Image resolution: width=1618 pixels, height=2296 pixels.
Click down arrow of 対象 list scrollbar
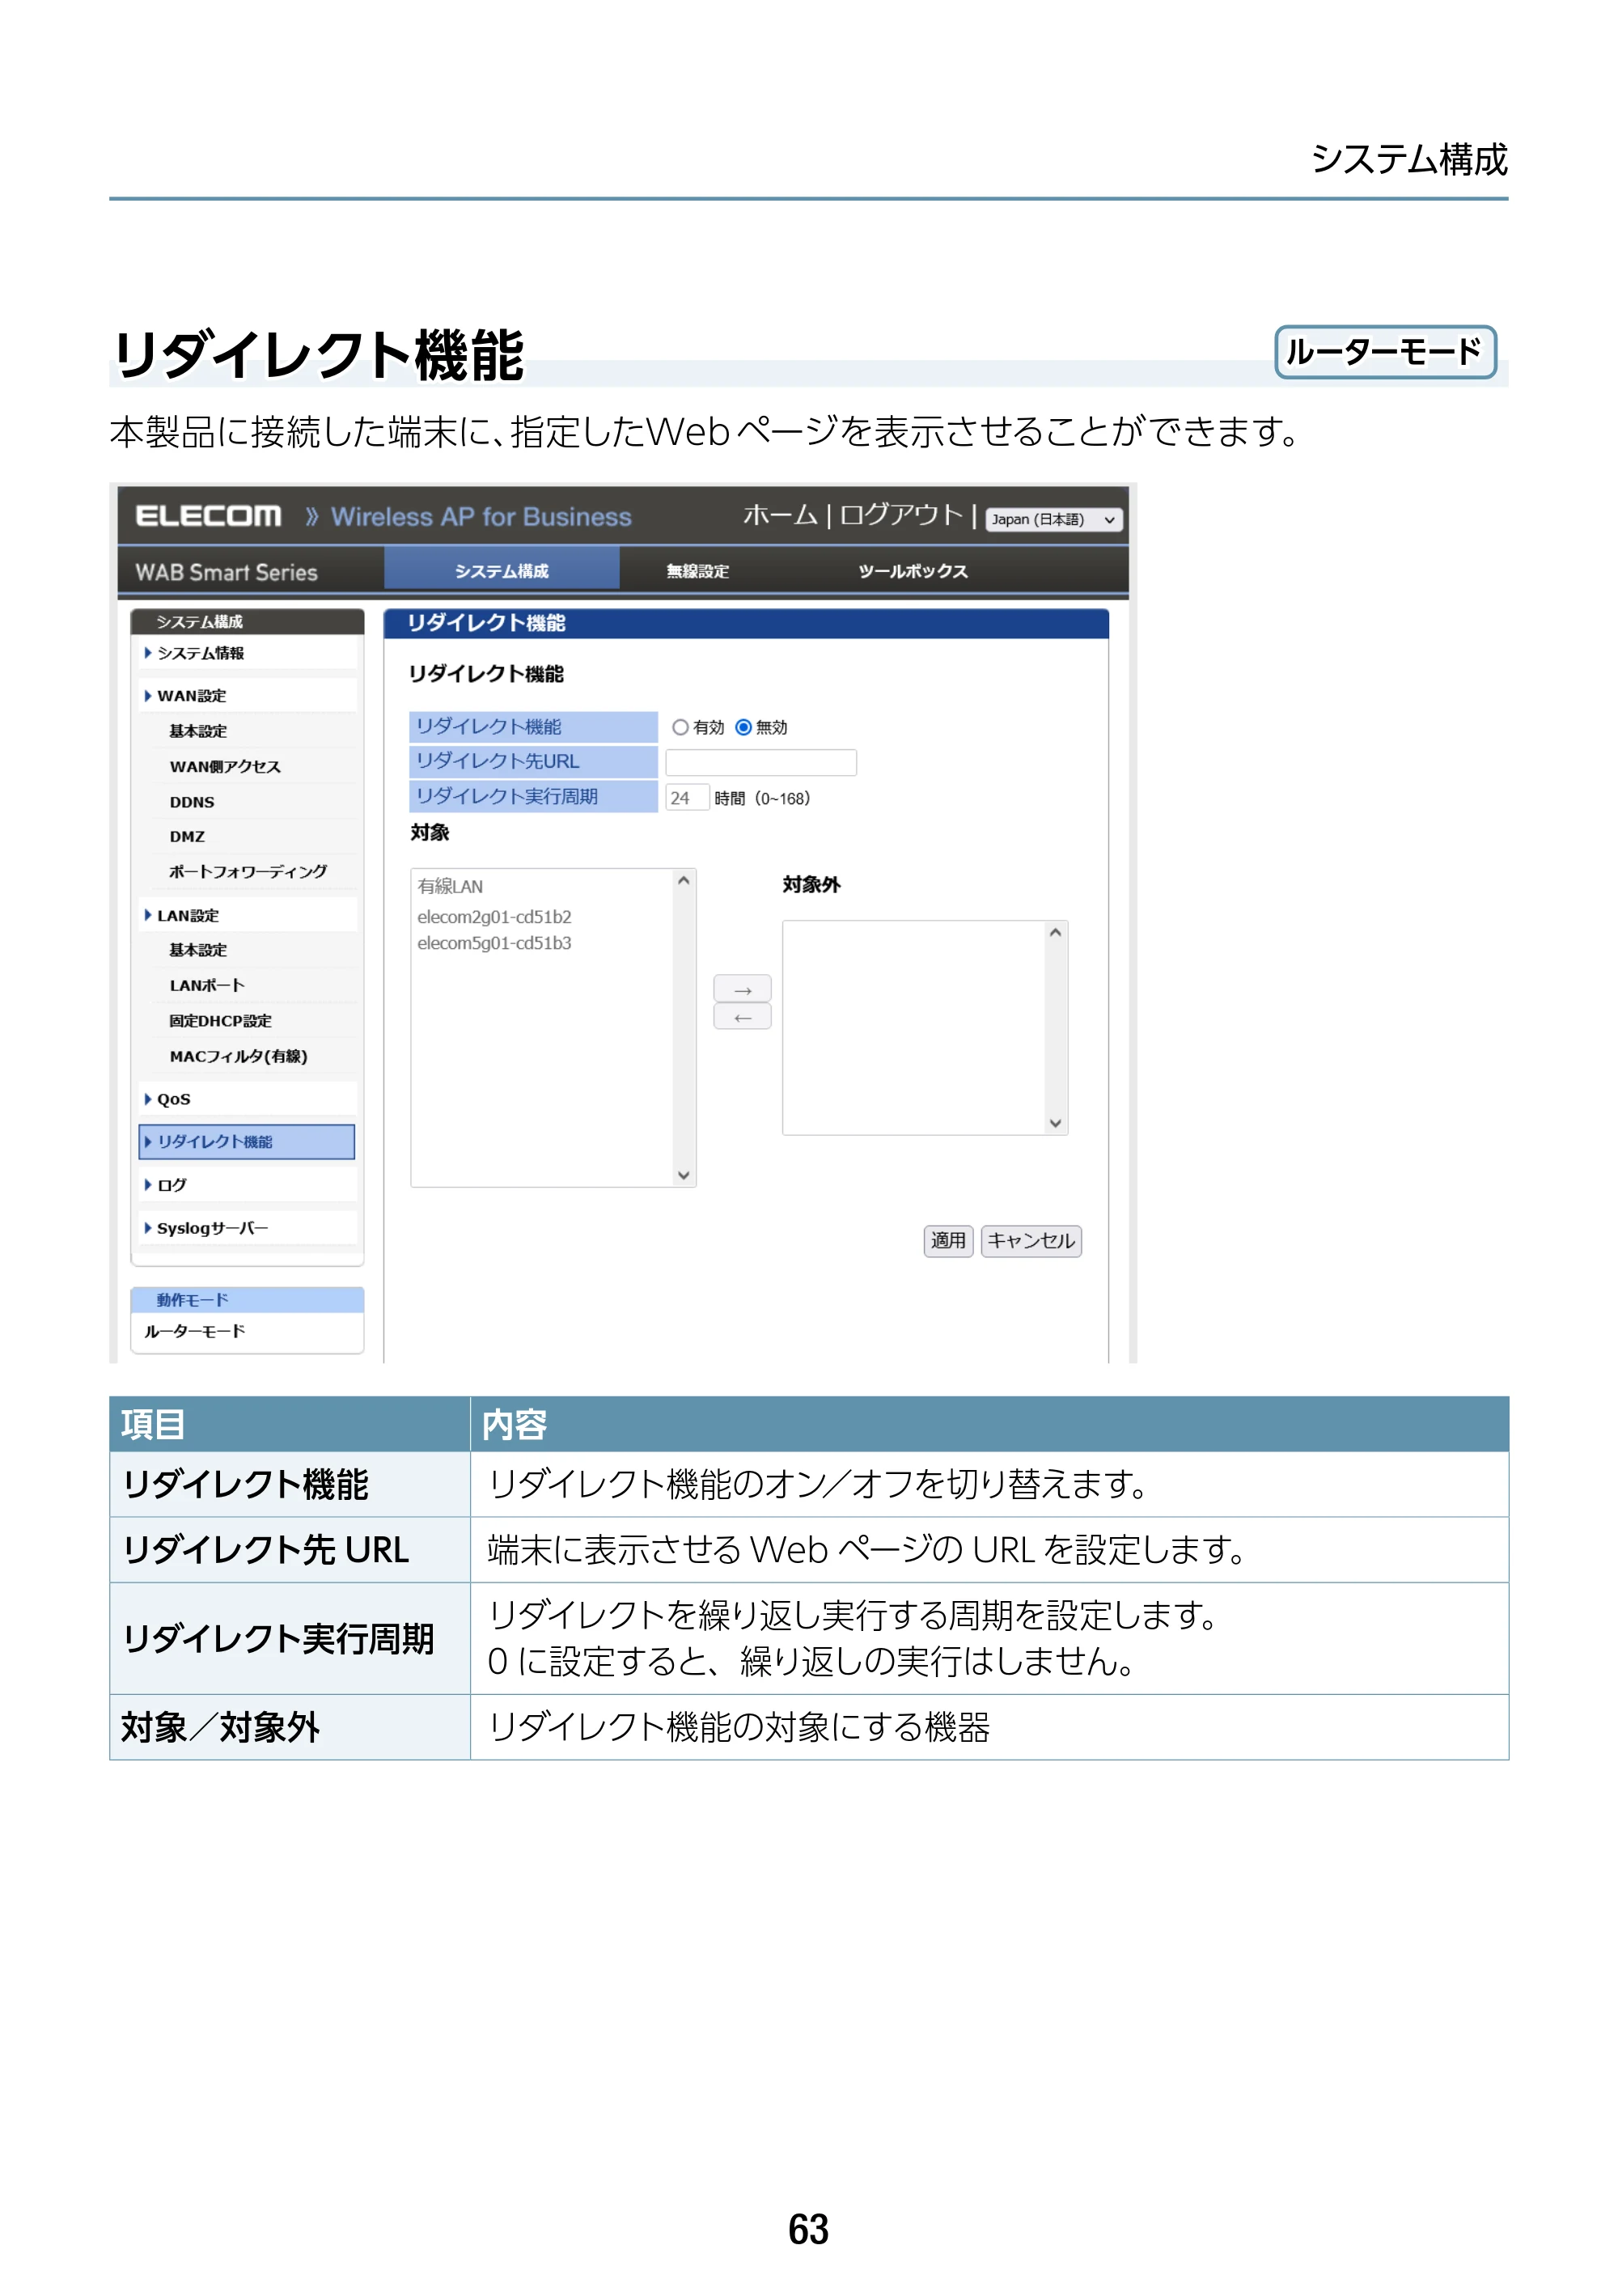point(684,1175)
